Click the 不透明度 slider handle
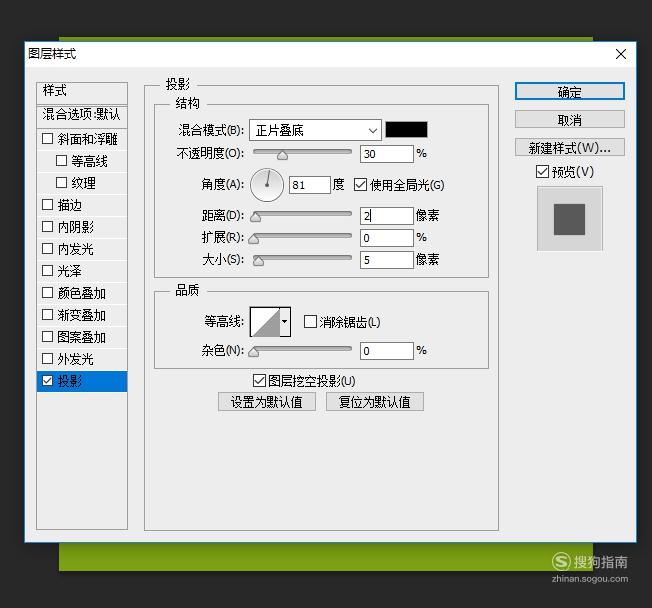The width and height of the screenshot is (652, 608). [x=282, y=156]
